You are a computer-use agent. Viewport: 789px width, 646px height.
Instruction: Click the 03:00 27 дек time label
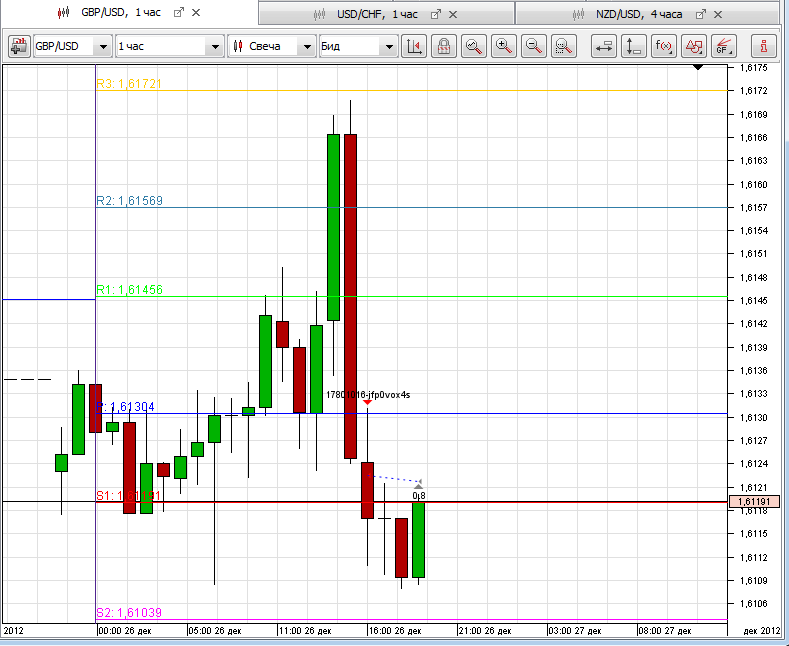click(575, 631)
